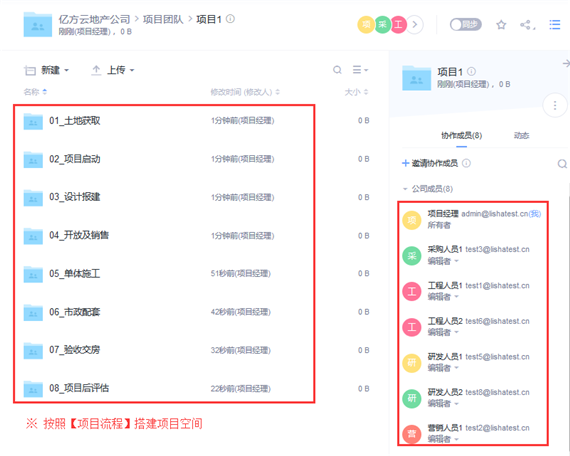Image resolution: width=570 pixels, height=456 pixels.
Task: Collapse the side panel with the arrow
Action: coord(566,64)
